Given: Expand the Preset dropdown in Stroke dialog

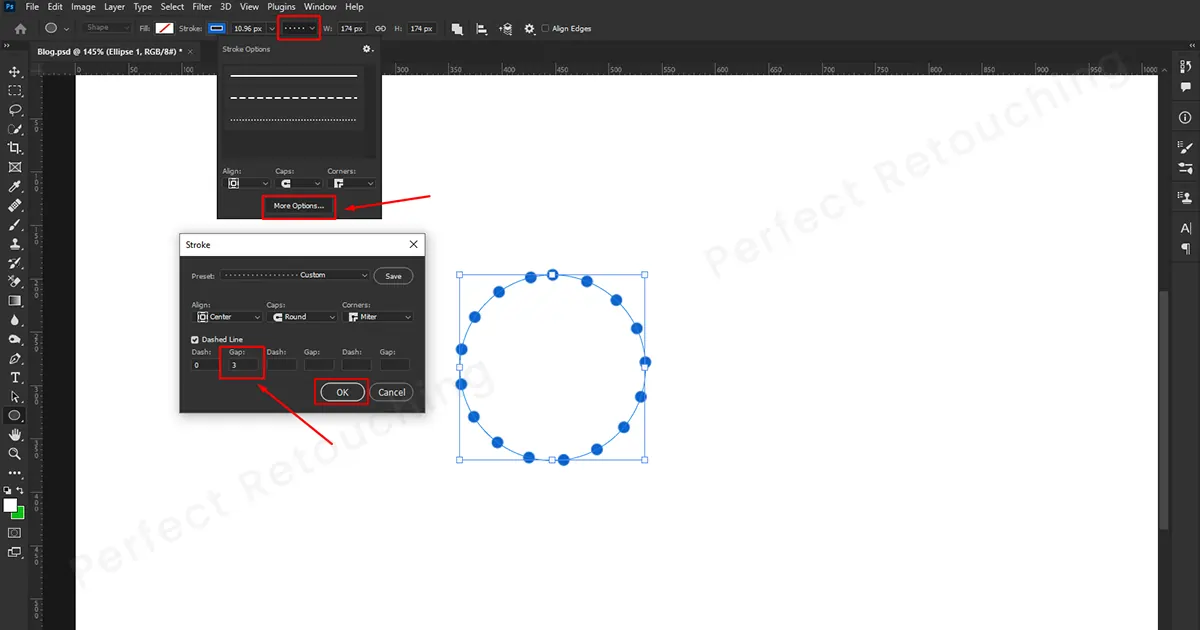Looking at the screenshot, I should pos(295,275).
